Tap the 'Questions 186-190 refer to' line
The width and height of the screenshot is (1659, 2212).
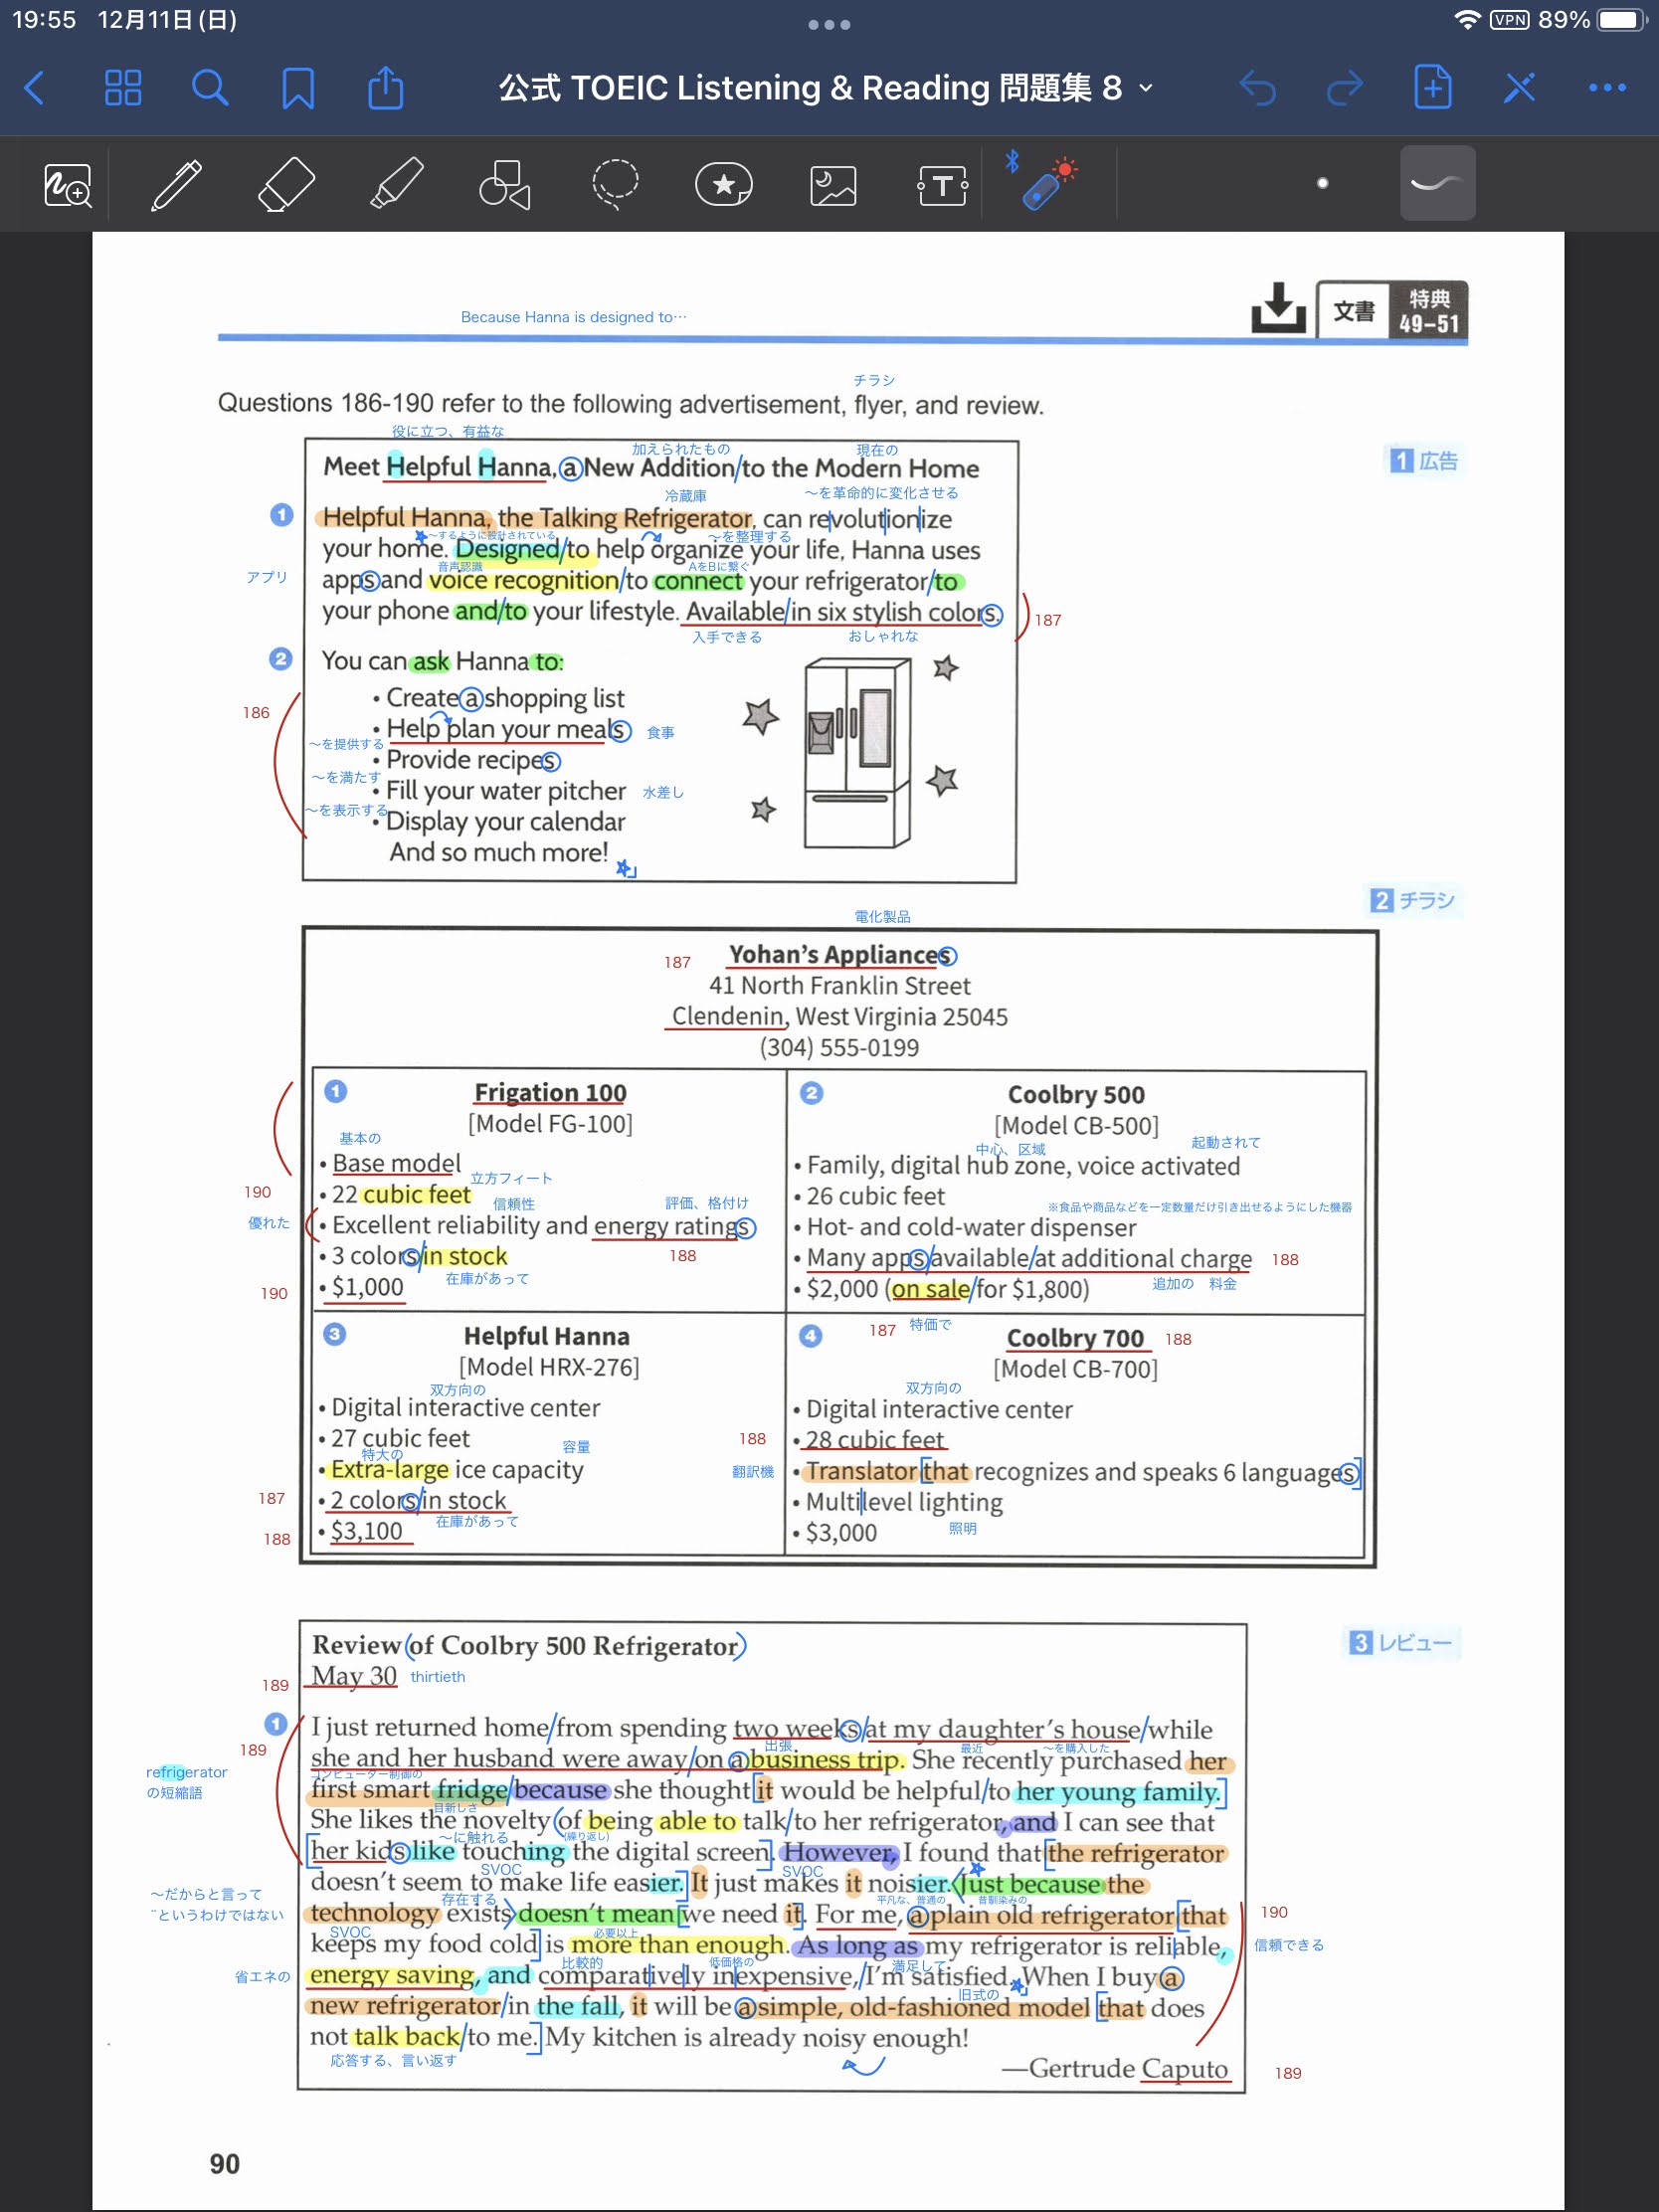click(x=630, y=404)
